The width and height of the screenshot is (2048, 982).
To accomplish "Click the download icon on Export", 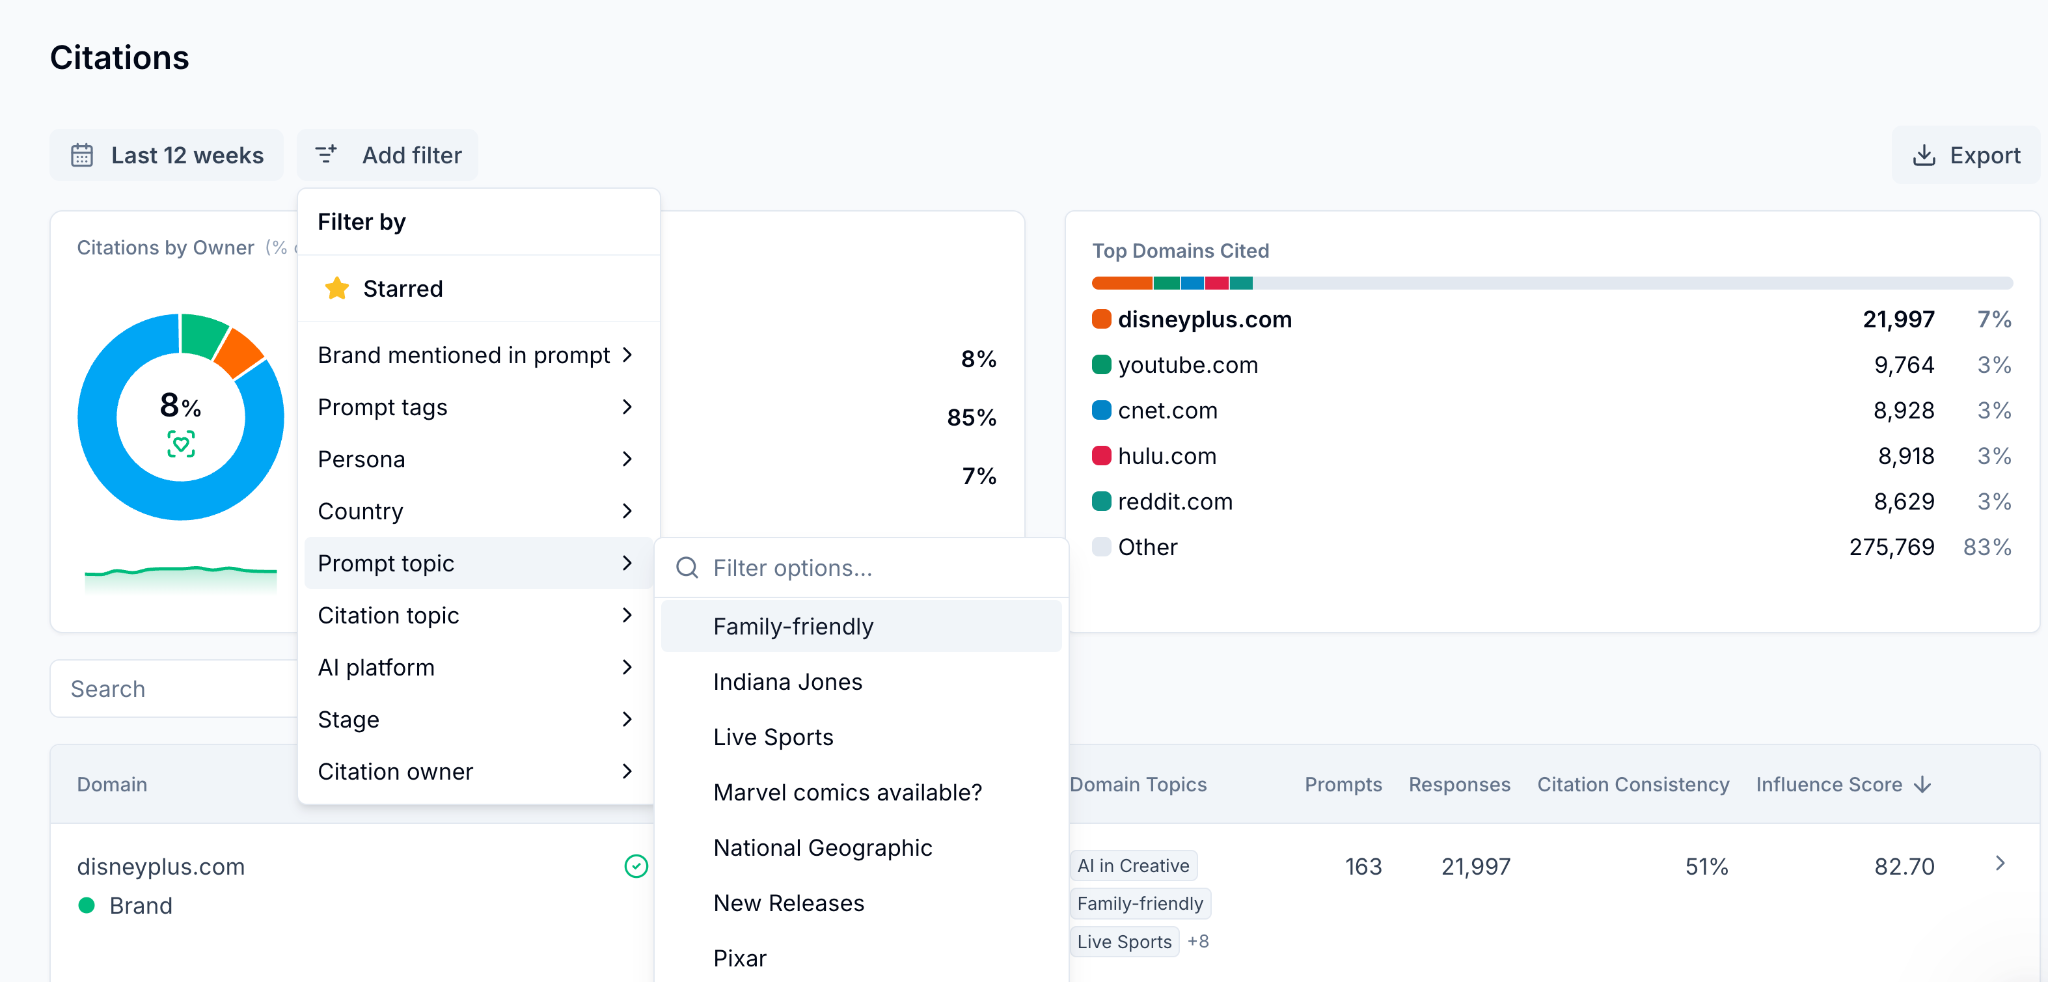I will tap(1924, 155).
